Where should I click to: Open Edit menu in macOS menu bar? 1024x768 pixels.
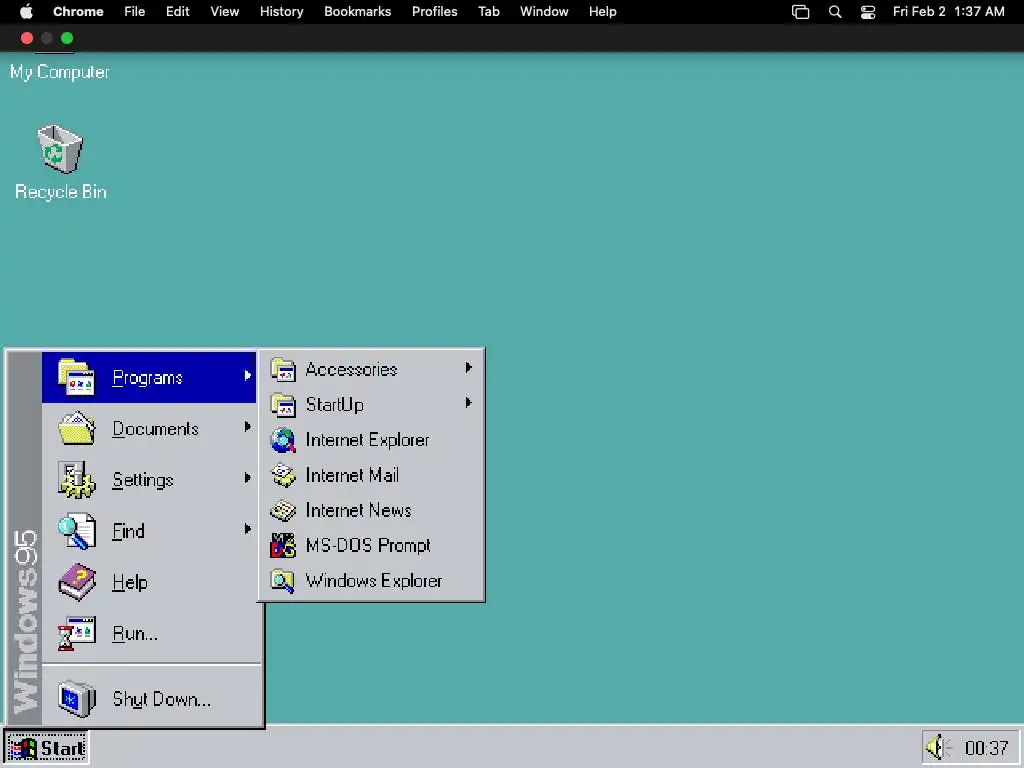coord(178,12)
